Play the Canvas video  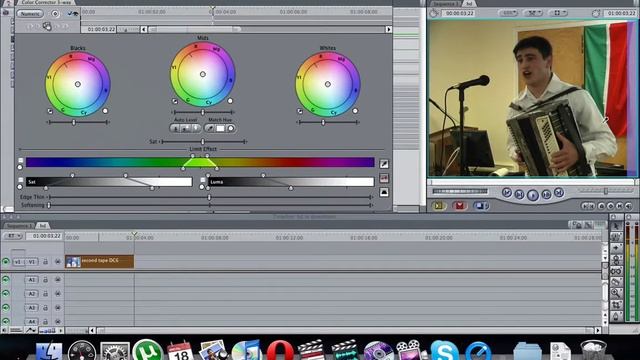[533, 195]
